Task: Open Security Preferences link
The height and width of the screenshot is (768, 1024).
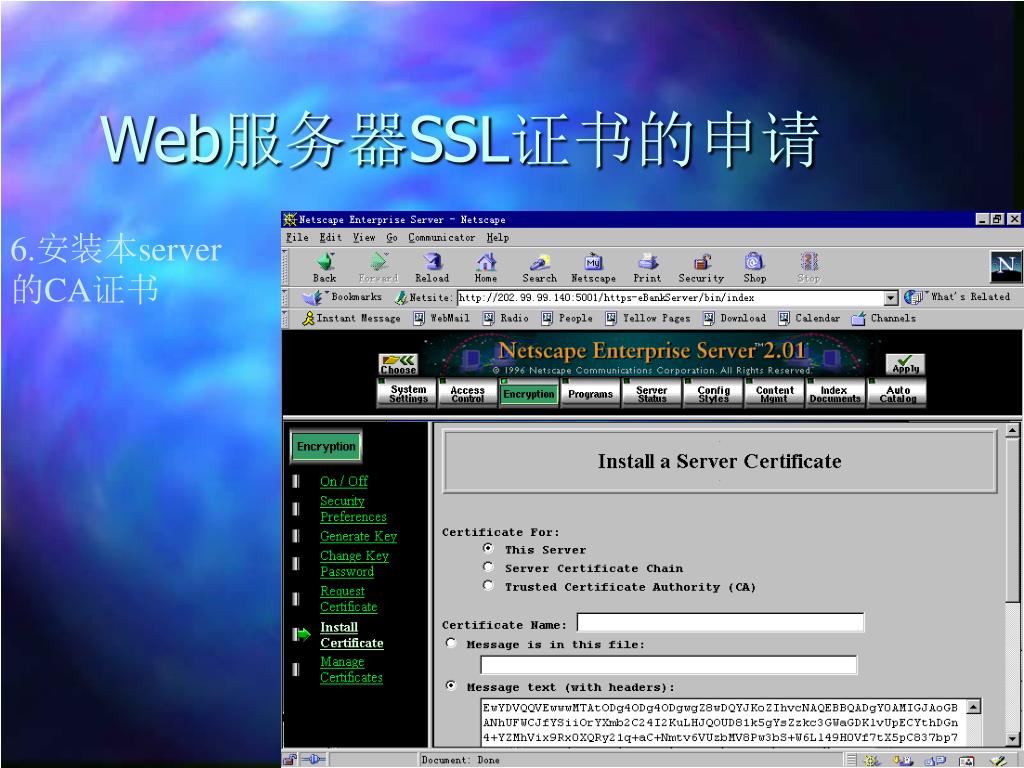Action: [x=353, y=509]
